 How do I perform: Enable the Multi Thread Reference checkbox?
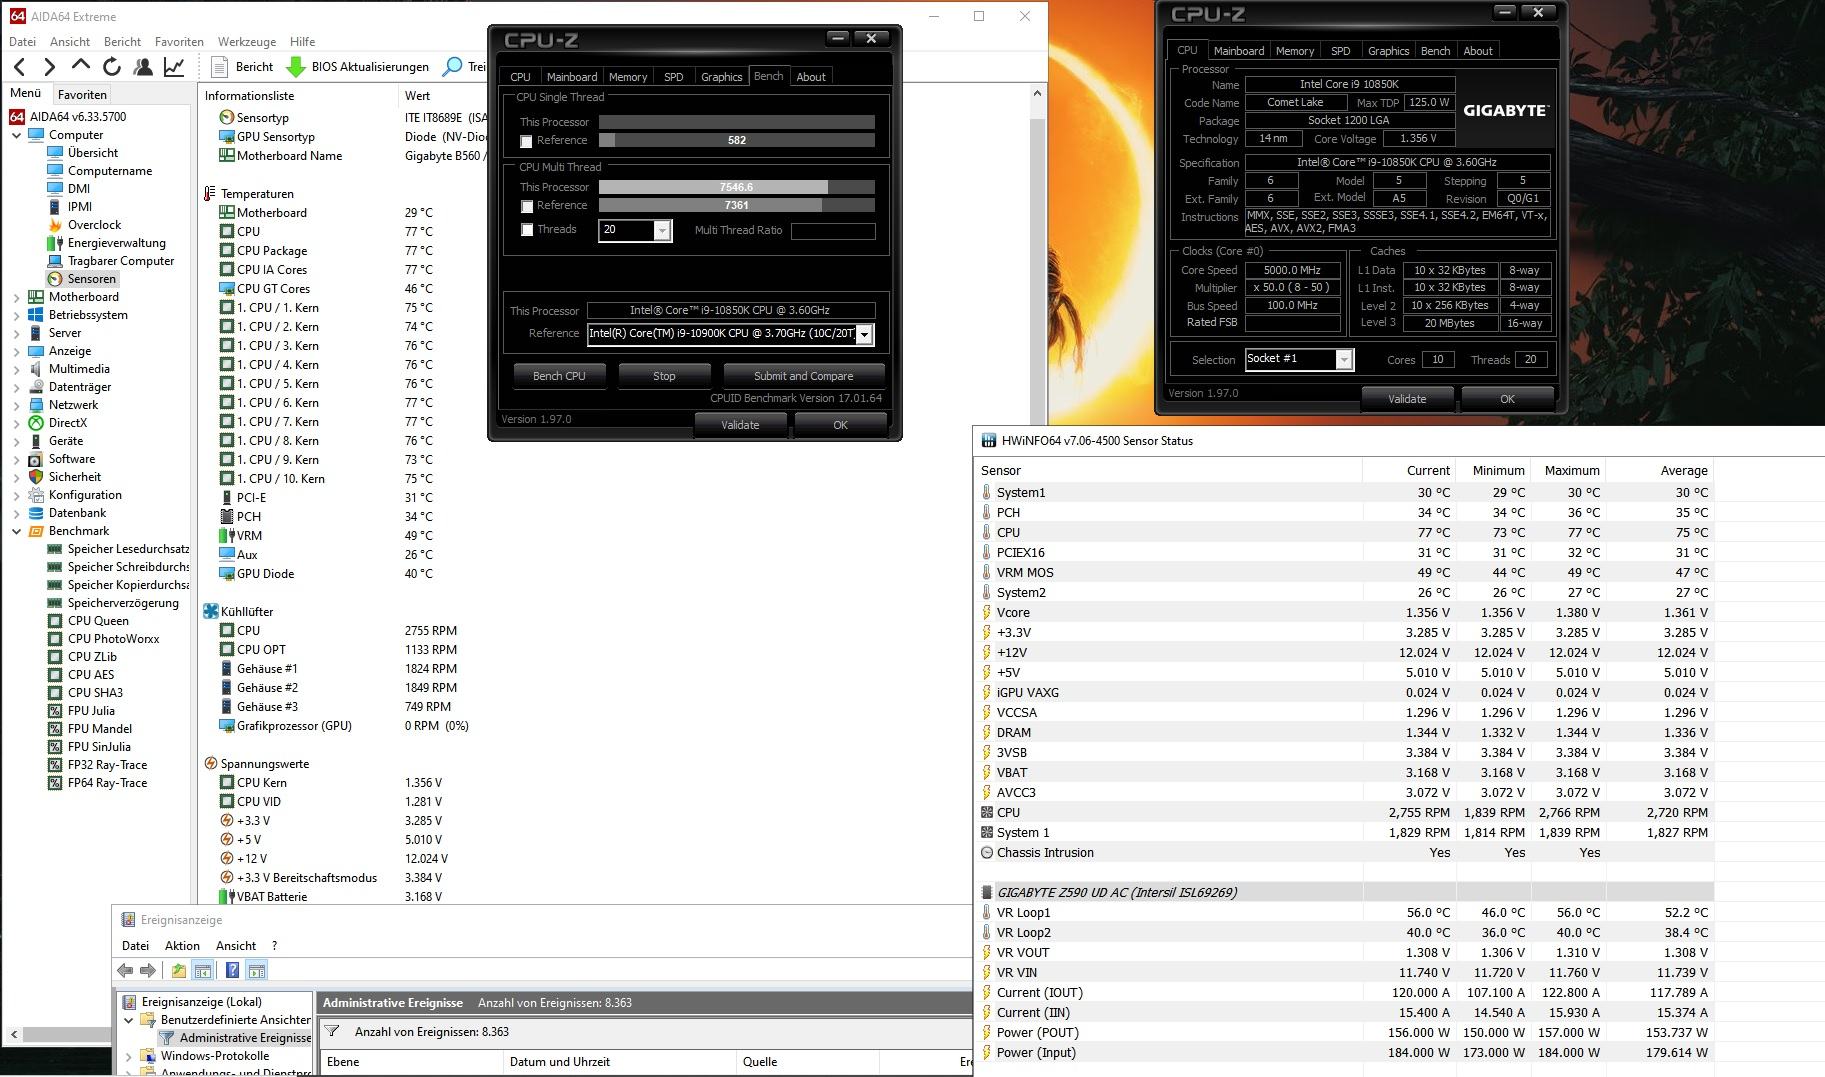526,206
